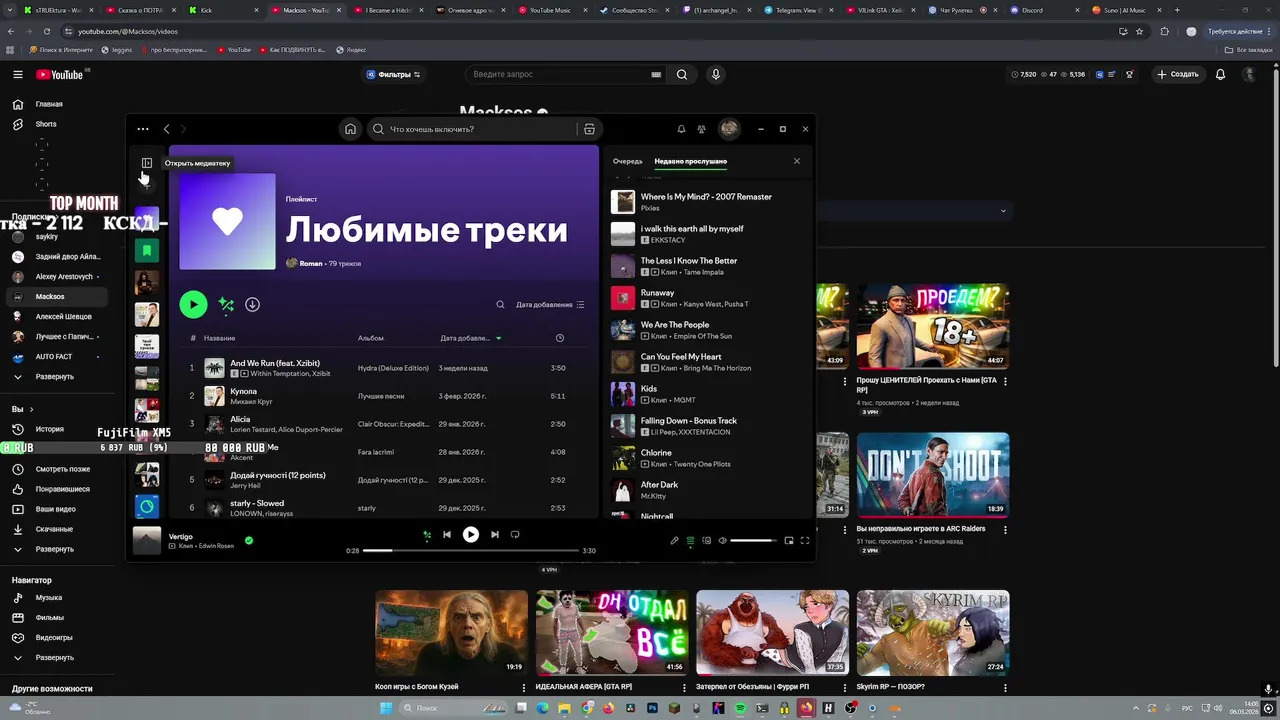This screenshot has height=720, width=1280.
Task: Open Windows Start button on taskbar
Action: [x=387, y=708]
